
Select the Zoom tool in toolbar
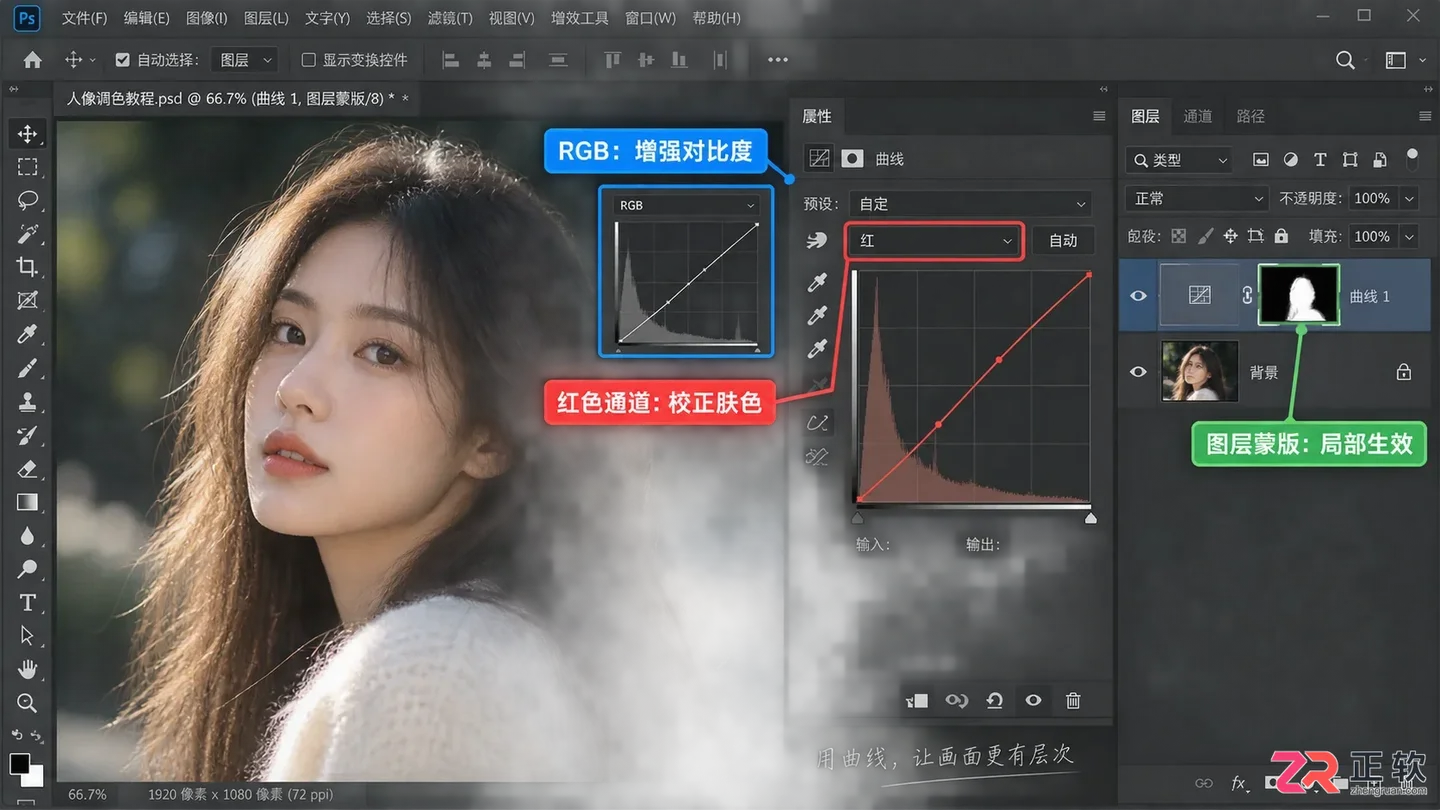point(27,703)
